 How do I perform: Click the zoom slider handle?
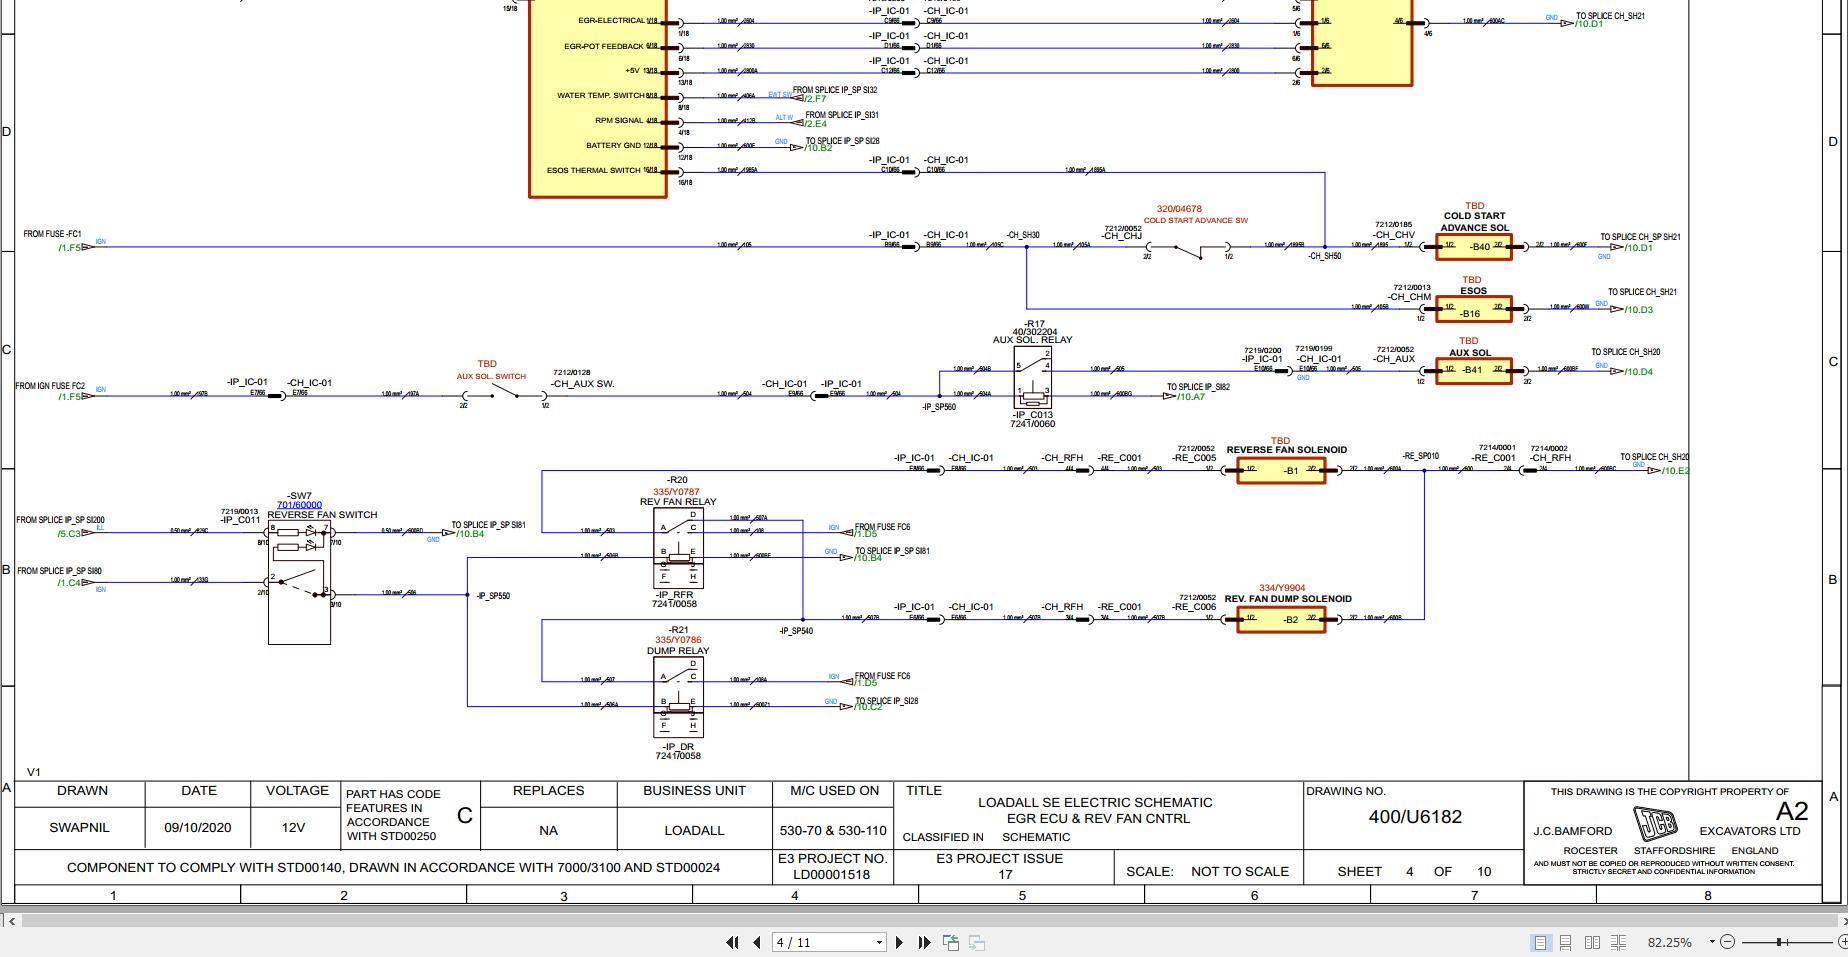[1781, 942]
